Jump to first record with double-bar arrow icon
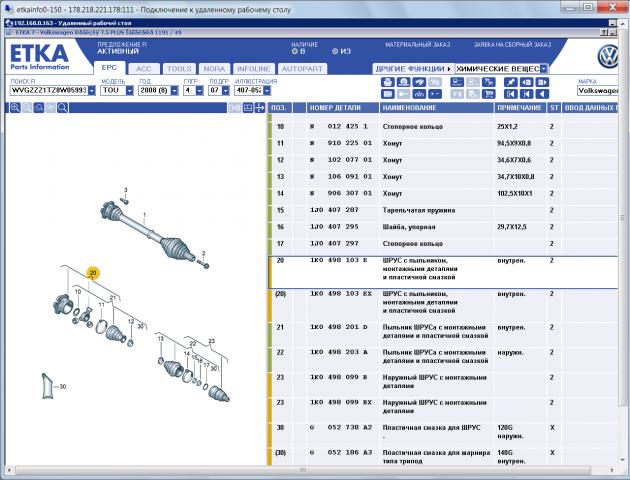This screenshot has width=630, height=480. 511,94
